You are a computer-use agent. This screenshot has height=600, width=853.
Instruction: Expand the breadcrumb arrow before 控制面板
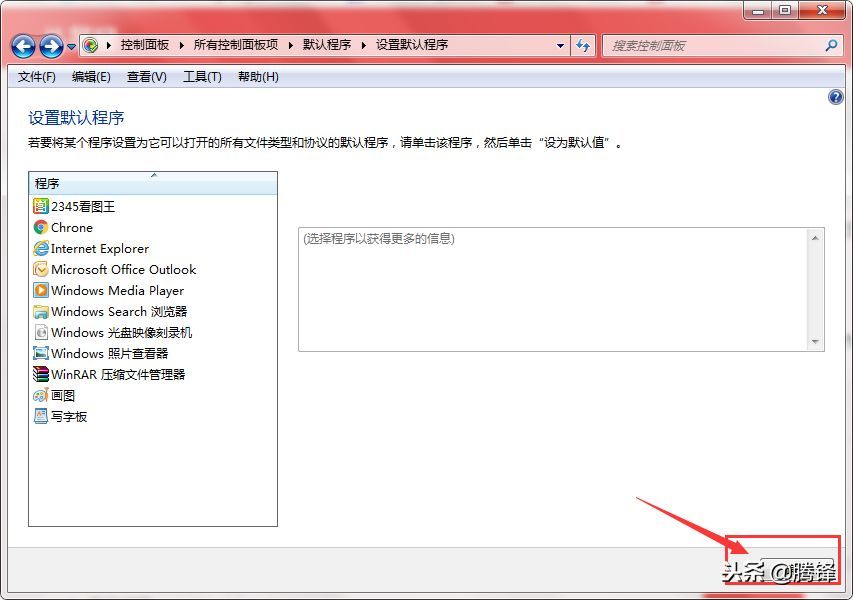[x=109, y=45]
